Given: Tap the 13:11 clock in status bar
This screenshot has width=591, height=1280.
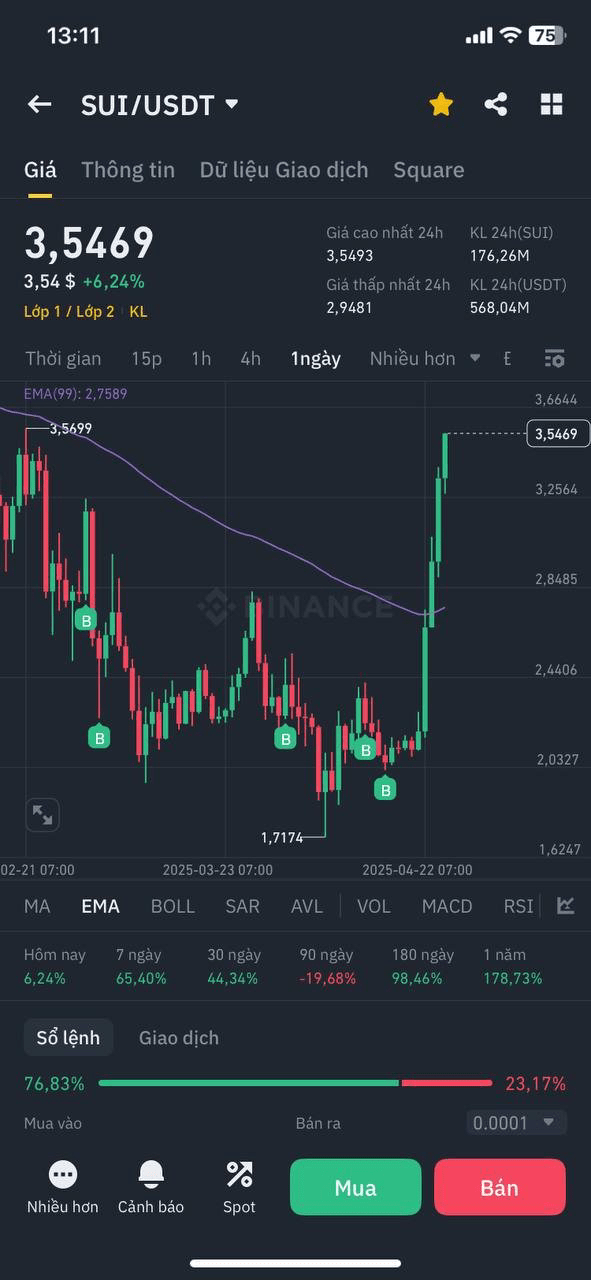Looking at the screenshot, I should (73, 36).
